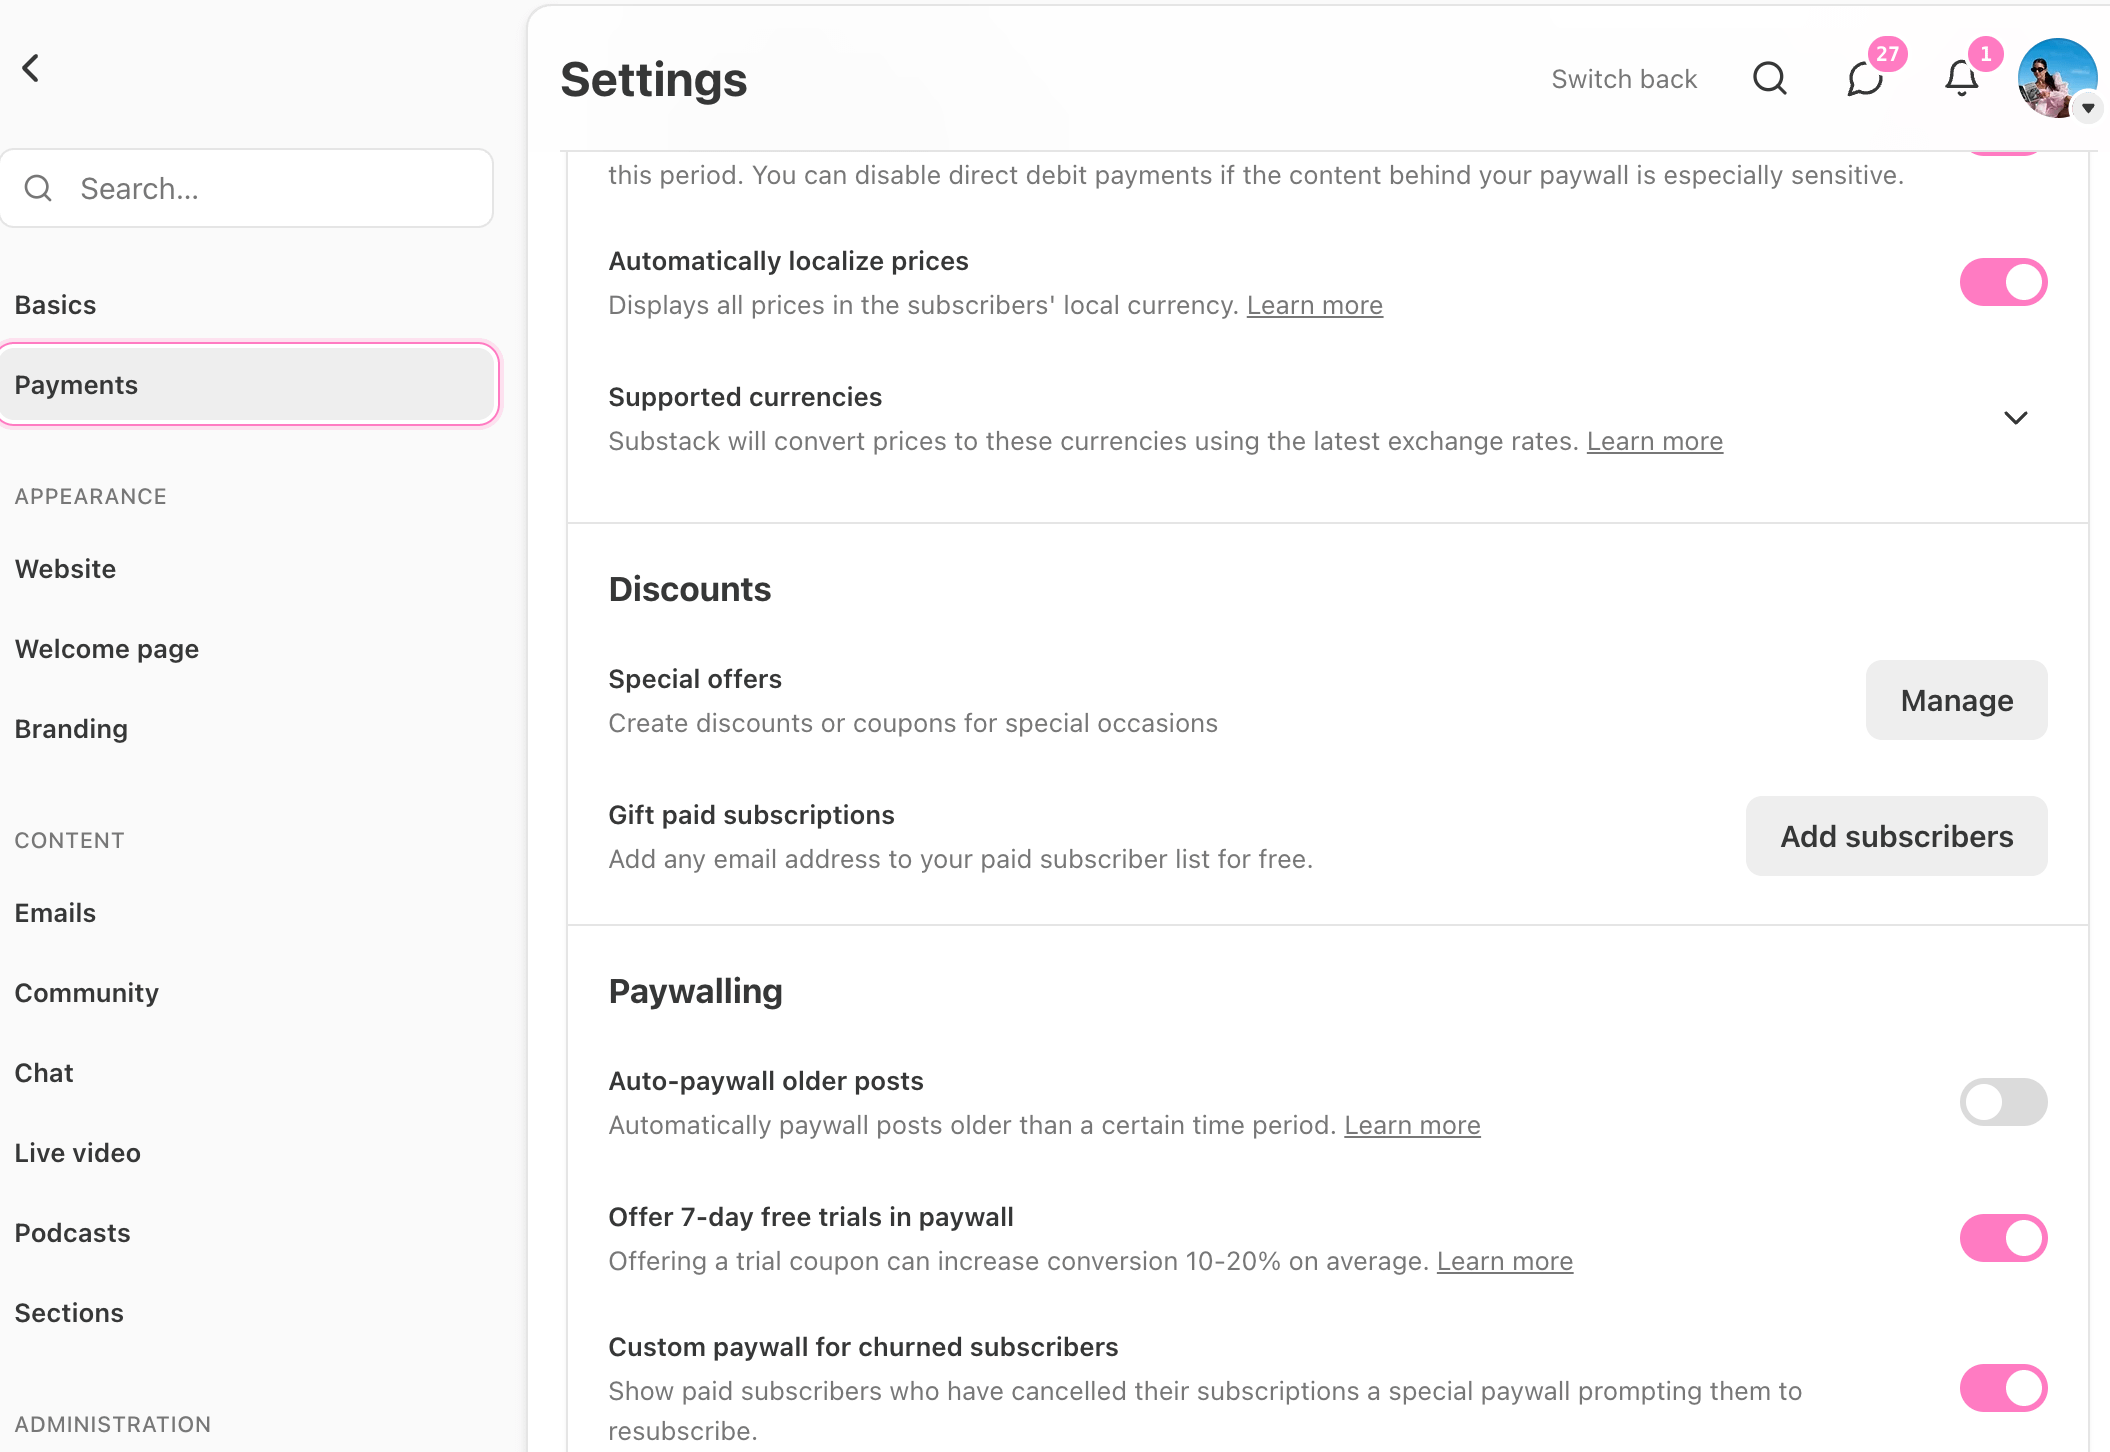Open Learn more about supported currencies
This screenshot has width=2110, height=1452.
click(1654, 441)
